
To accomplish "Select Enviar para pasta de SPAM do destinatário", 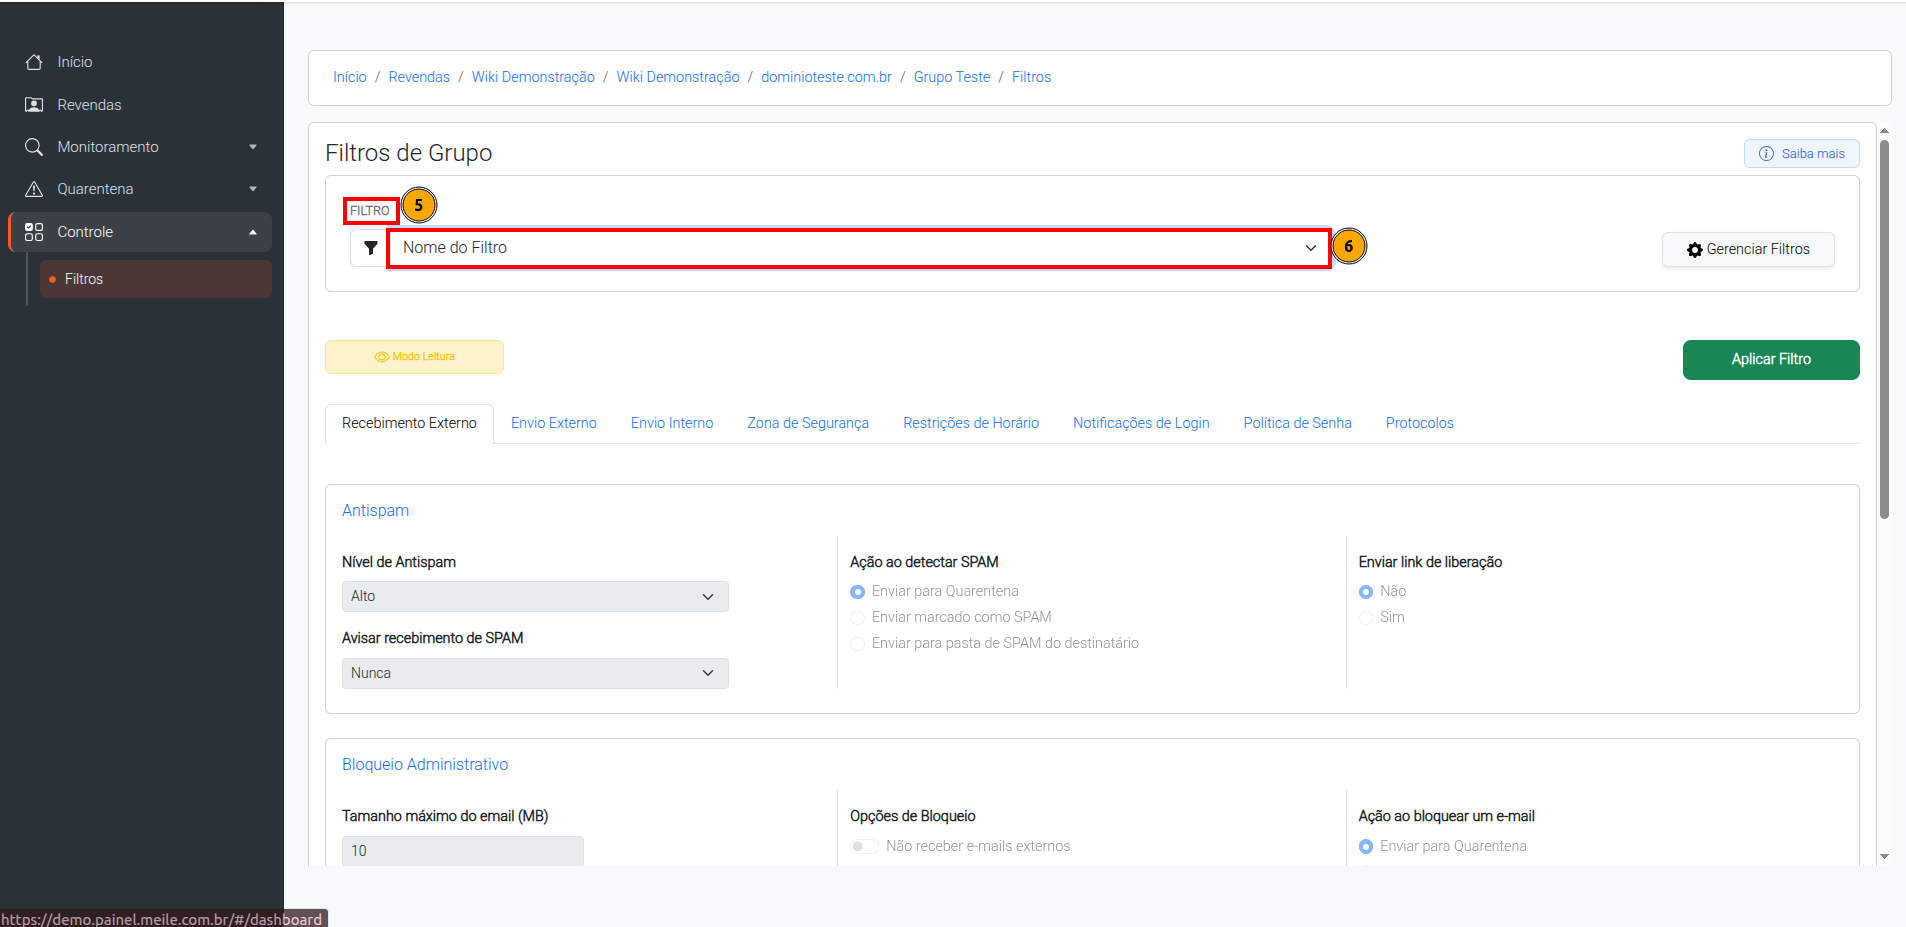I will coord(857,644).
